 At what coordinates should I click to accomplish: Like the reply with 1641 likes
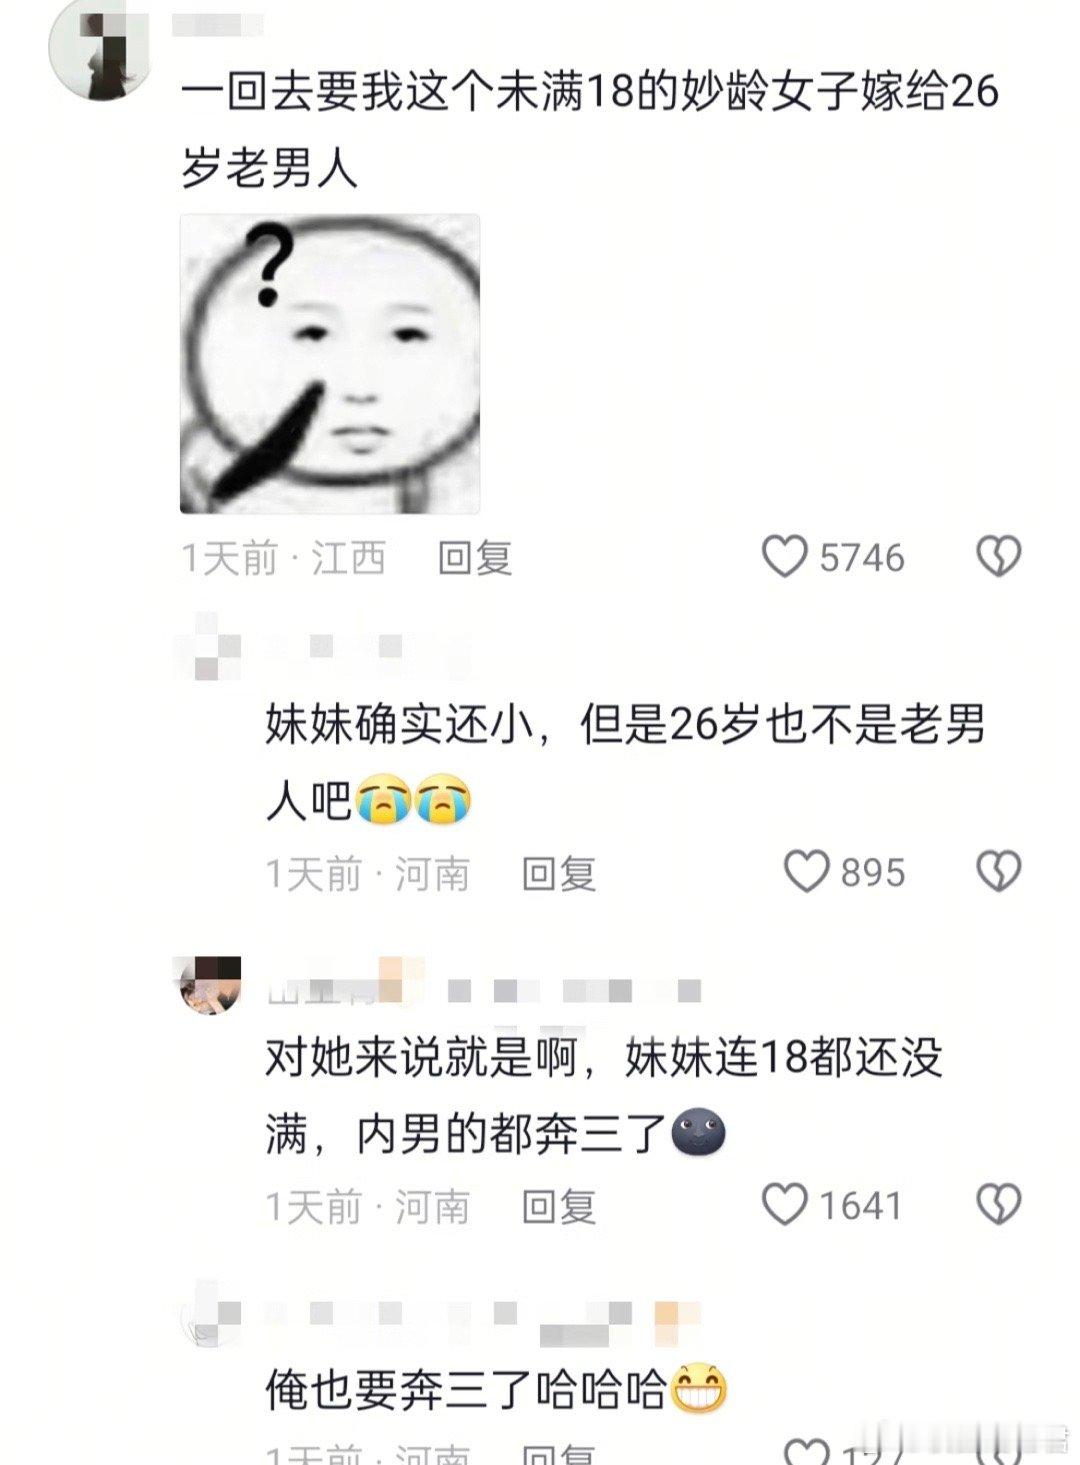(x=785, y=1204)
